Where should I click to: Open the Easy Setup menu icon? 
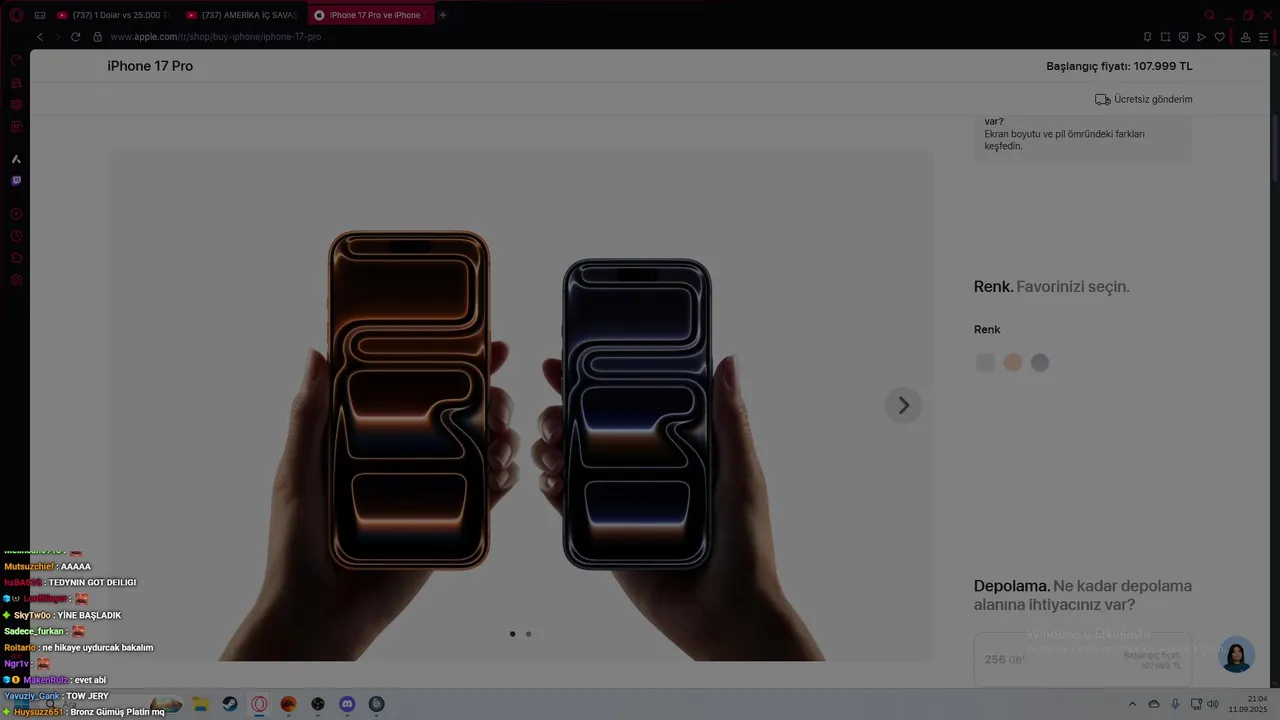[1263, 37]
